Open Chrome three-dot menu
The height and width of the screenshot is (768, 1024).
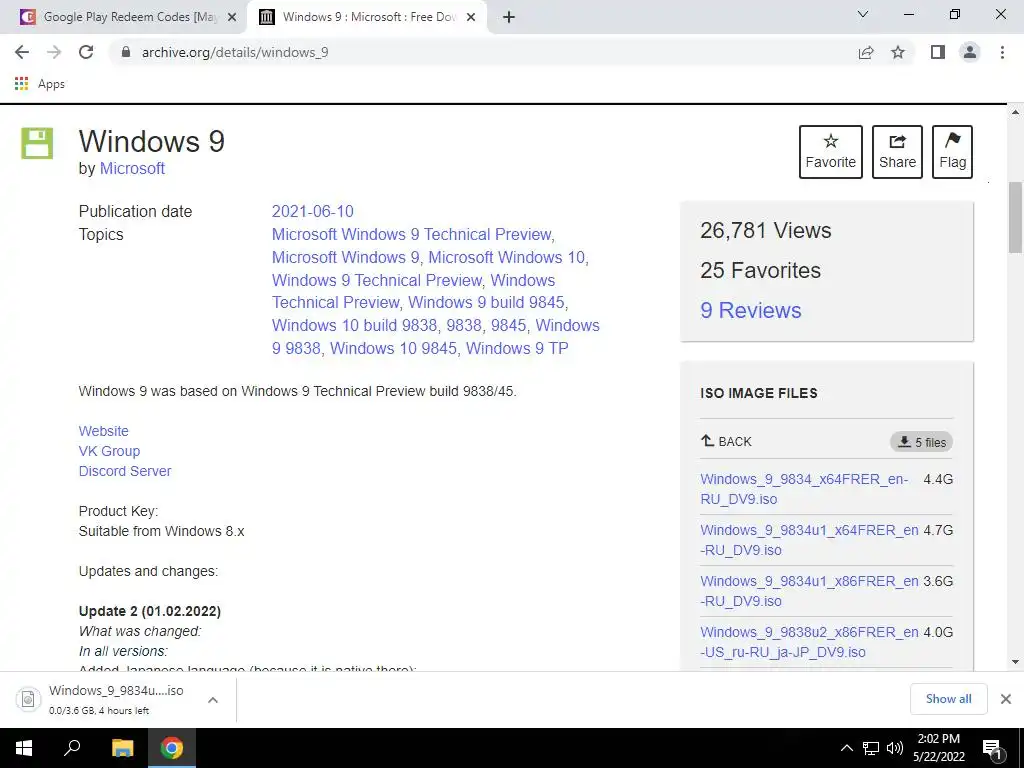(x=1002, y=52)
